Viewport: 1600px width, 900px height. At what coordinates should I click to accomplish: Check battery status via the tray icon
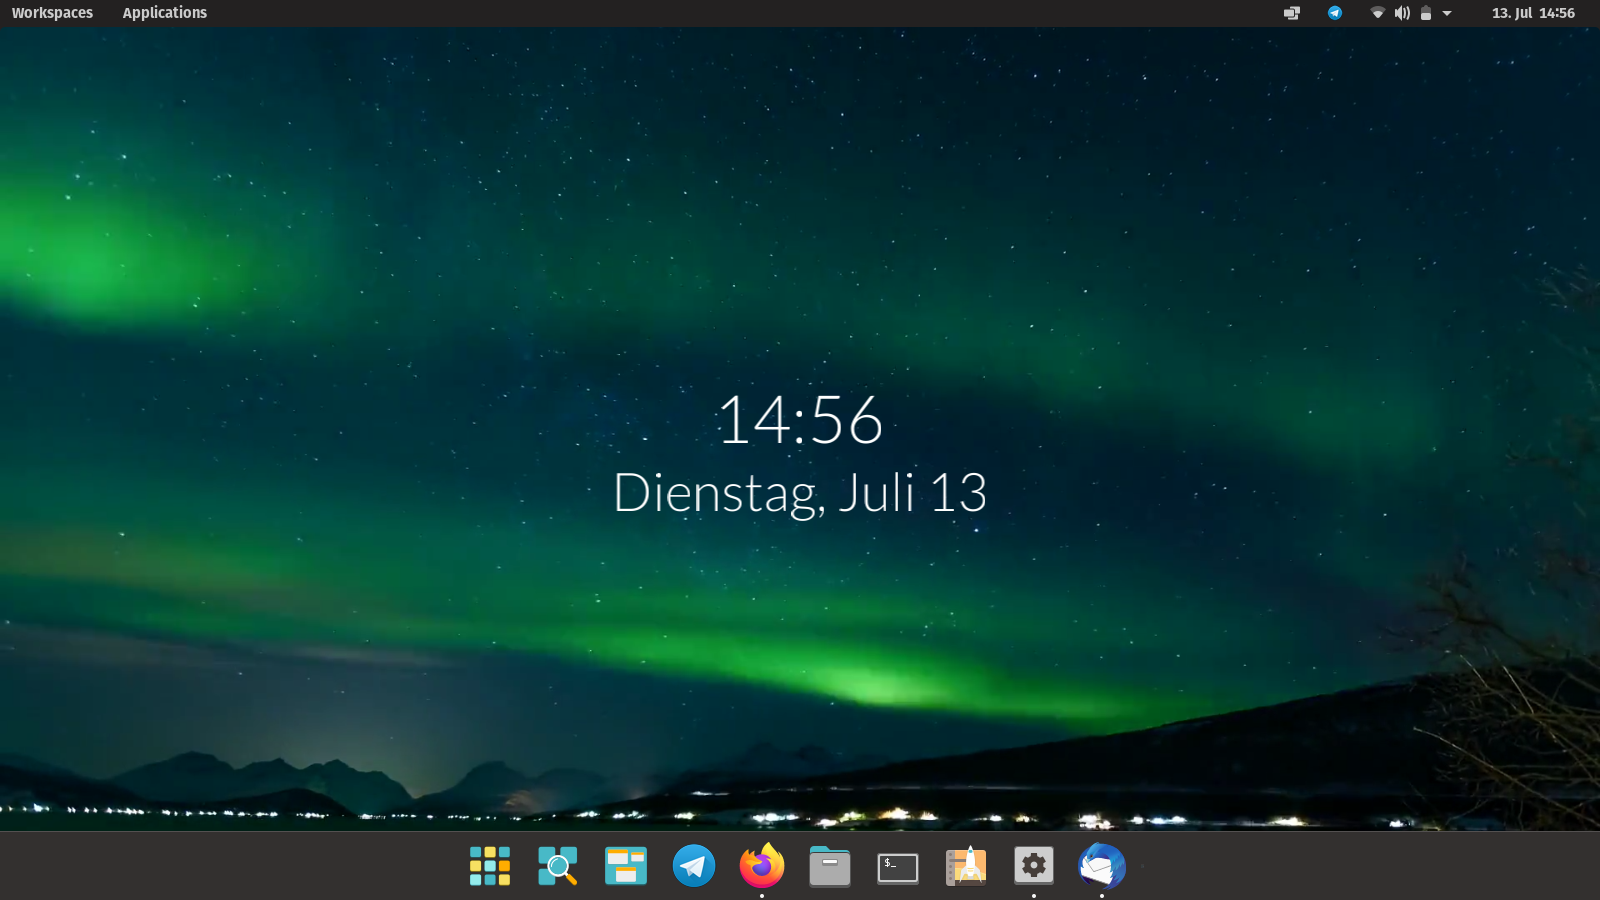coord(1426,13)
